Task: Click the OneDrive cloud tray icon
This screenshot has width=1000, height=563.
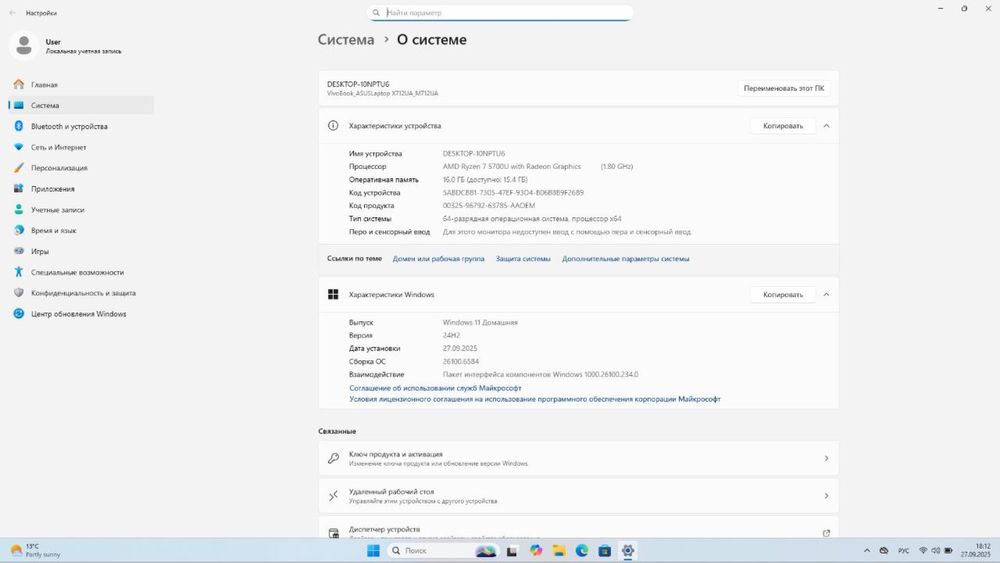Action: (x=884, y=550)
